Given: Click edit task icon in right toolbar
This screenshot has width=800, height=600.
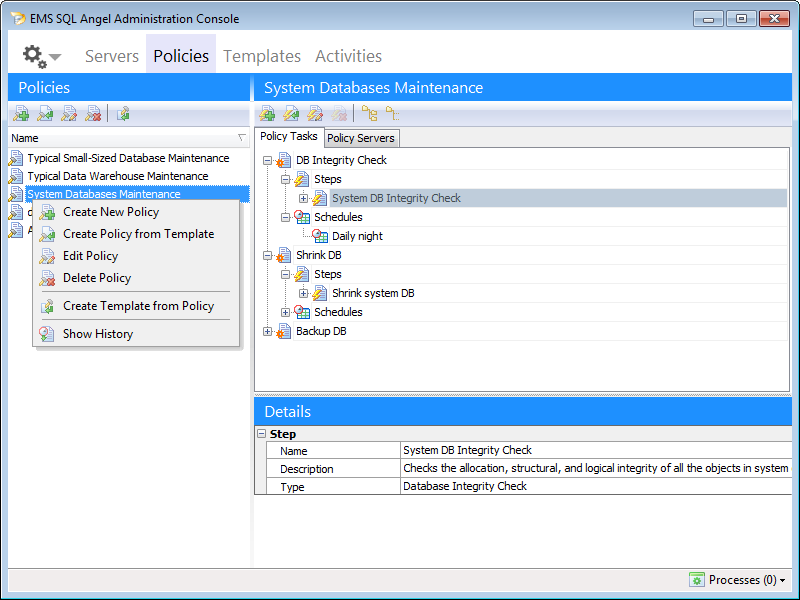Looking at the screenshot, I should coord(315,113).
